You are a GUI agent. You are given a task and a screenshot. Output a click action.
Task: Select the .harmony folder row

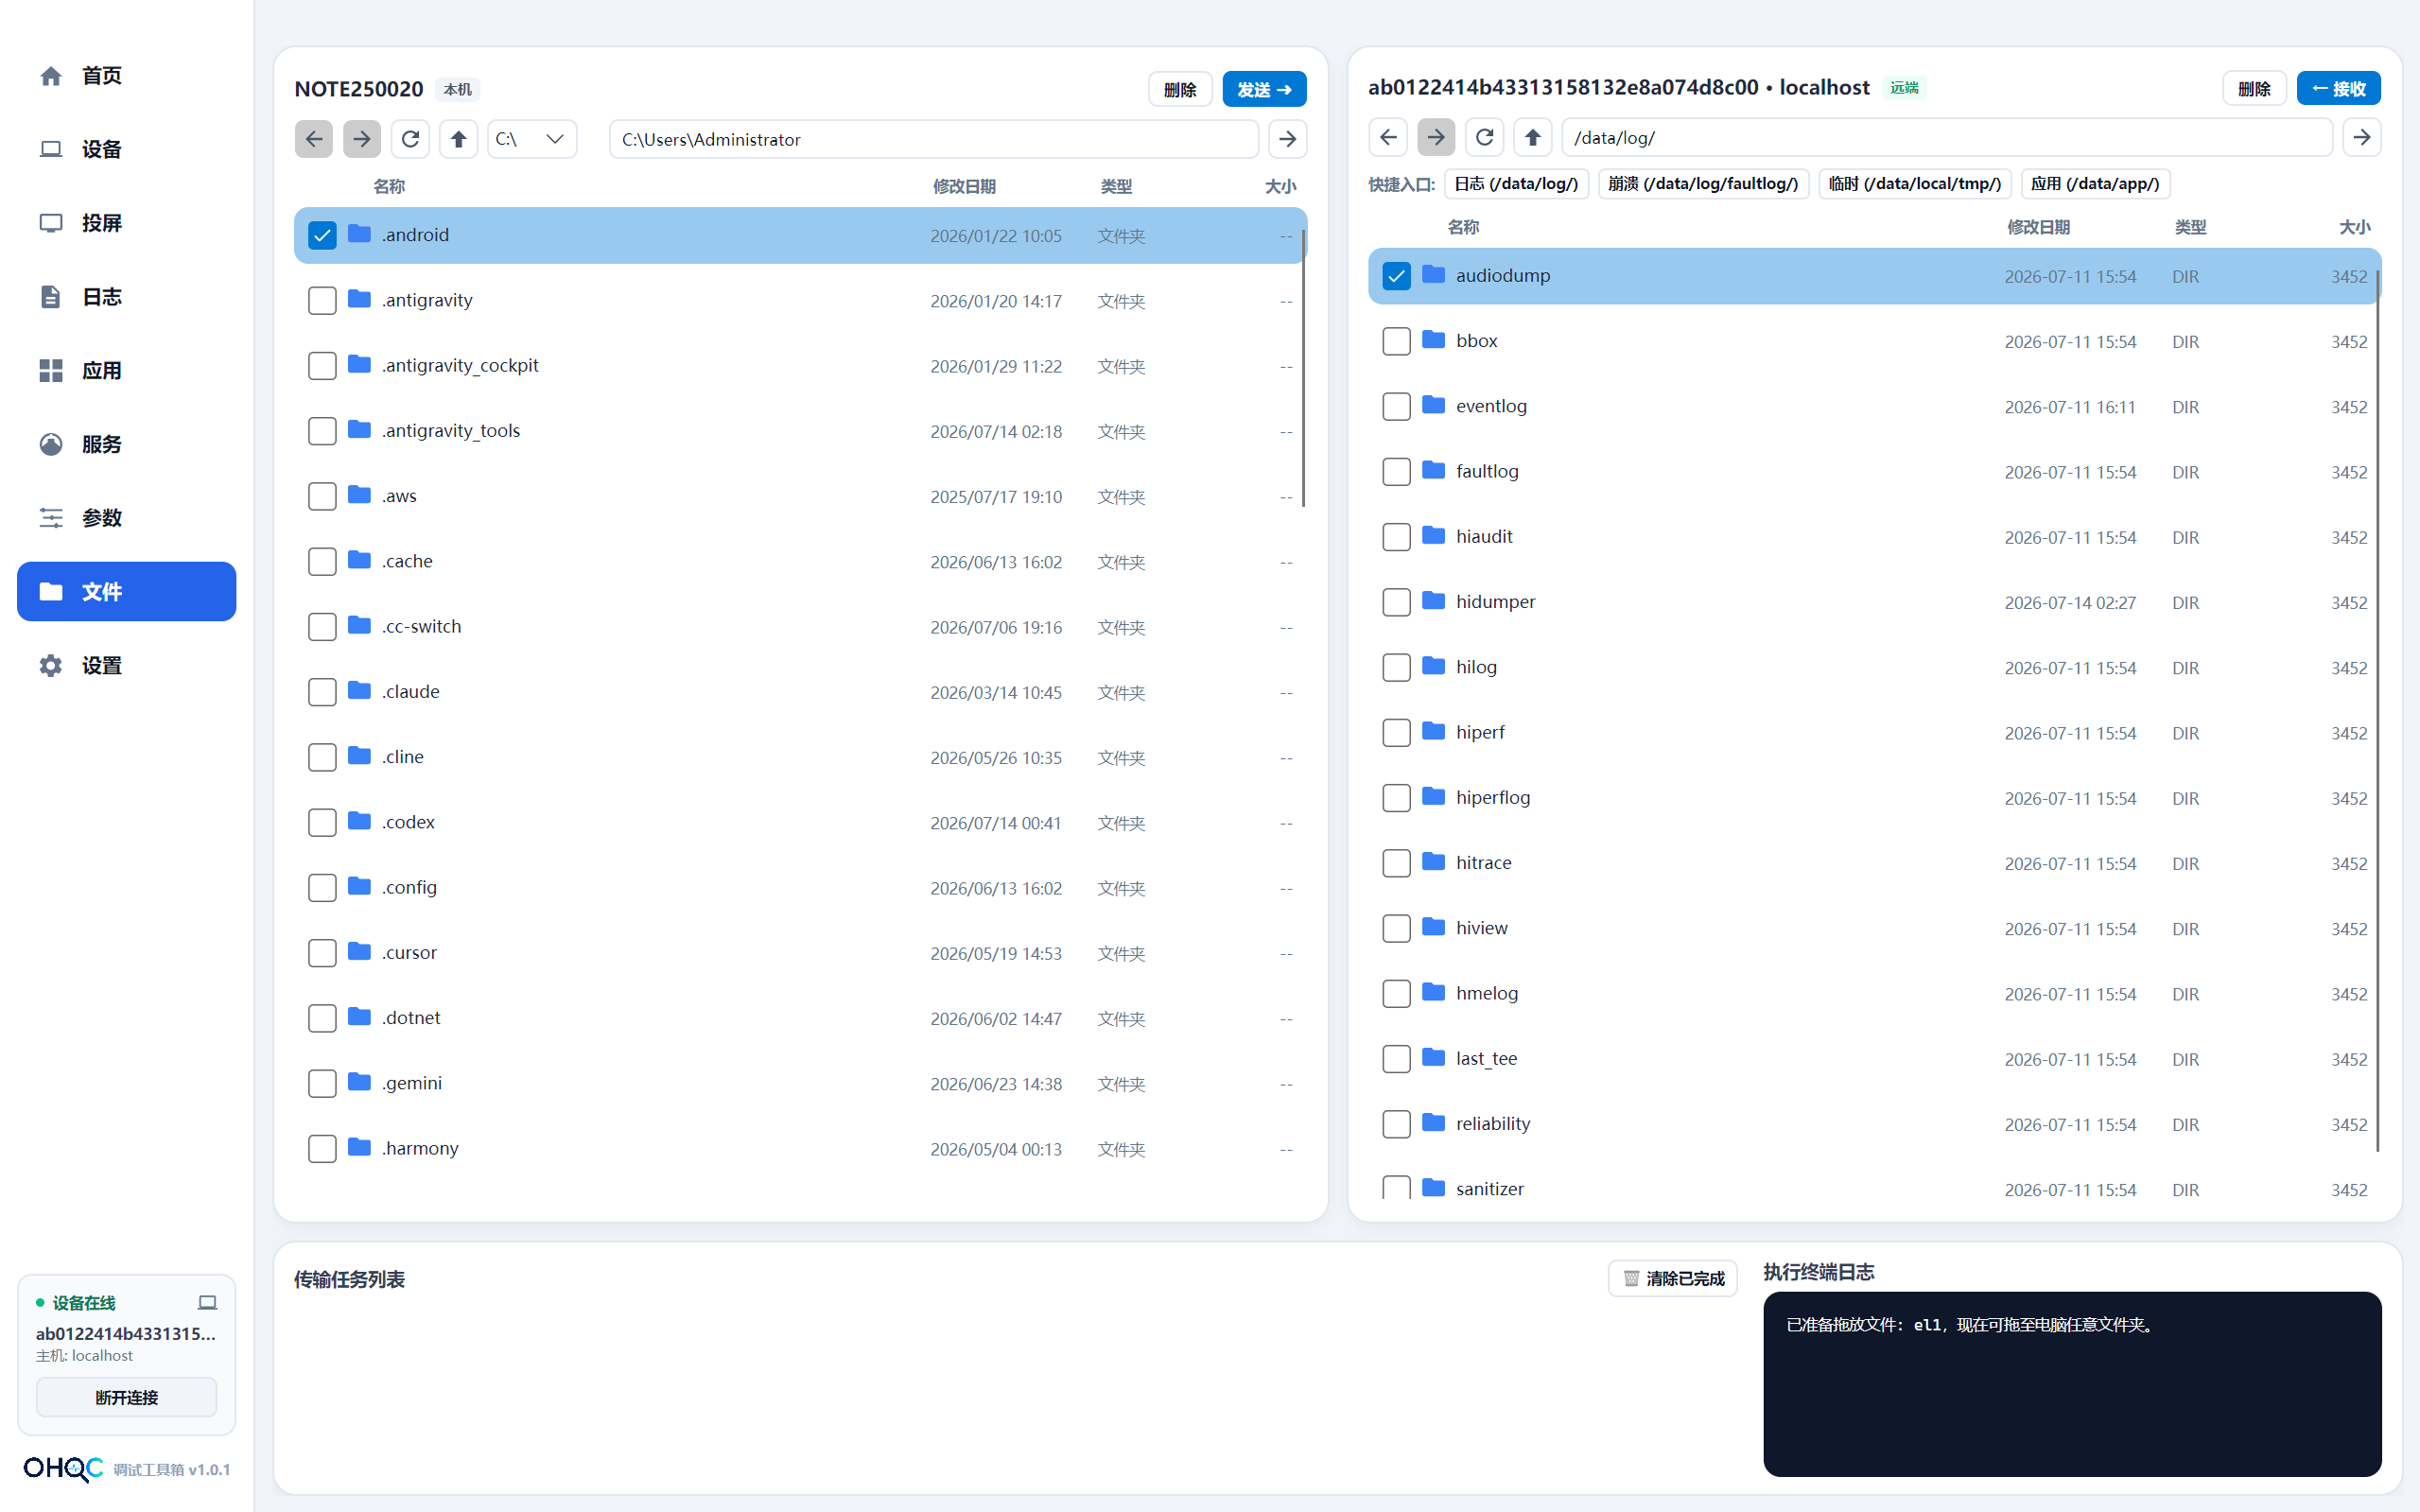pos(800,1149)
